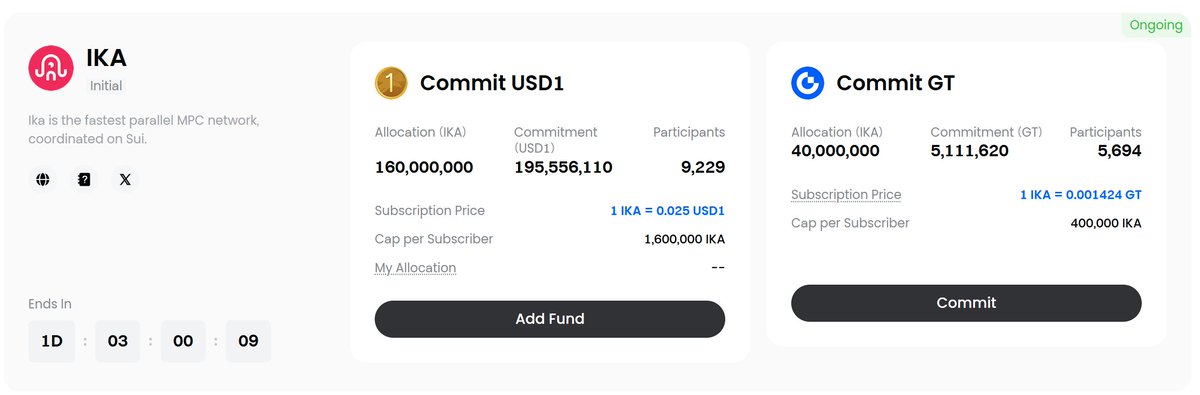The height and width of the screenshot is (395, 1200).
Task: Click the 195,556,110 USD1 commitment value
Action: click(x=563, y=167)
